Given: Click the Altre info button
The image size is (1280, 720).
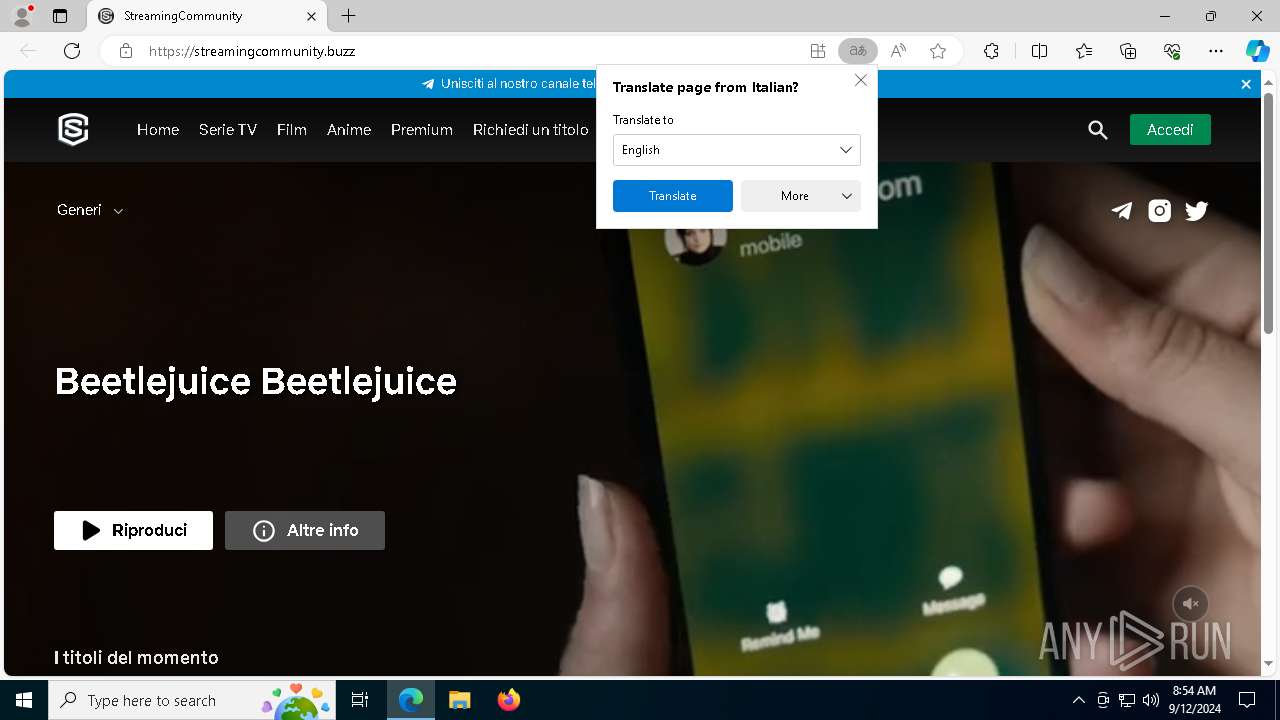Looking at the screenshot, I should coord(305,531).
